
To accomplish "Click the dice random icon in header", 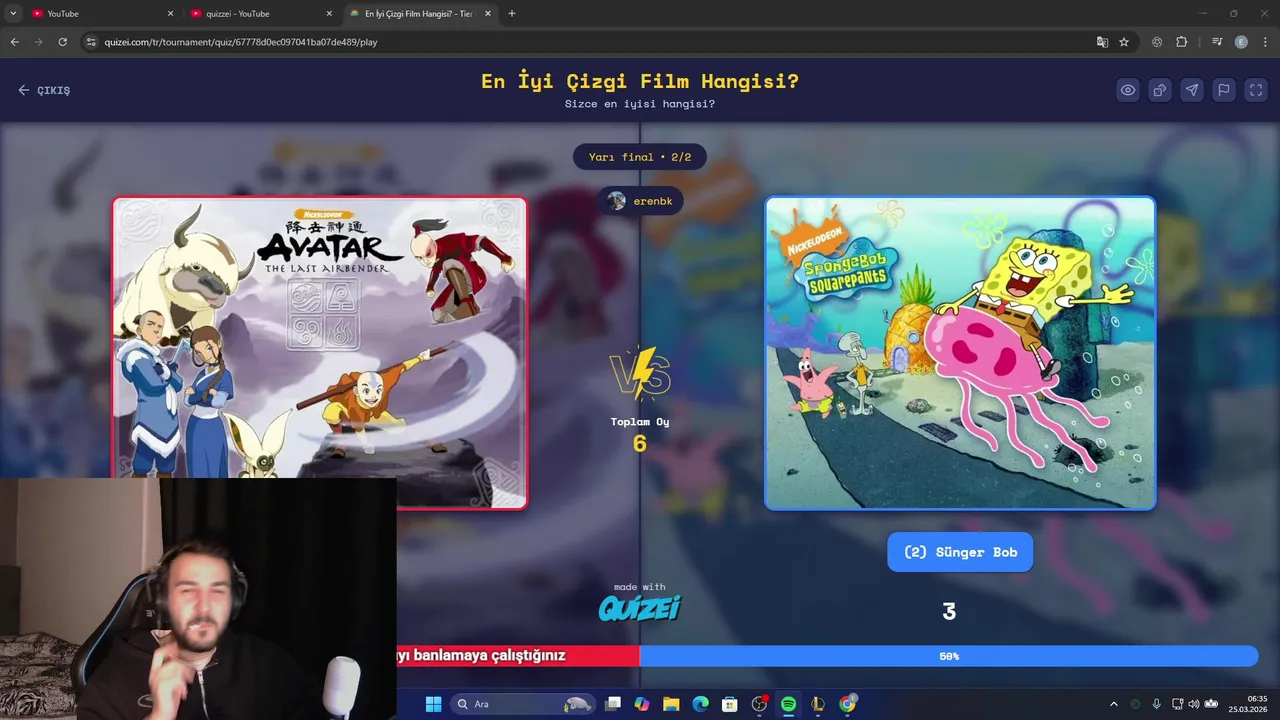I will (1160, 90).
